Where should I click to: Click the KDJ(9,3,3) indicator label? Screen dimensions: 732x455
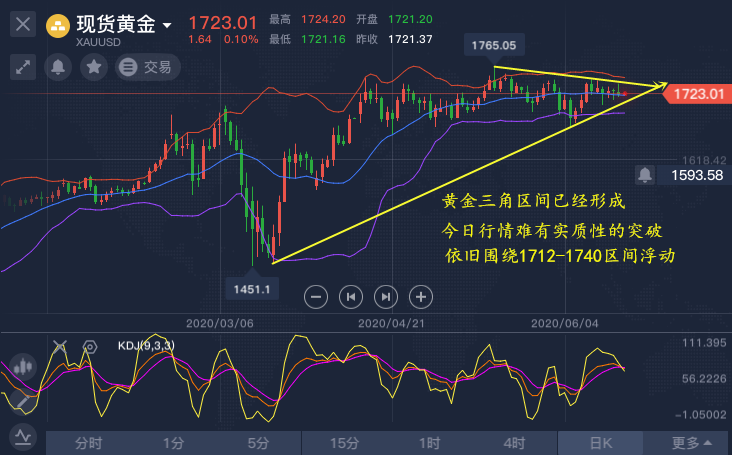tap(146, 346)
